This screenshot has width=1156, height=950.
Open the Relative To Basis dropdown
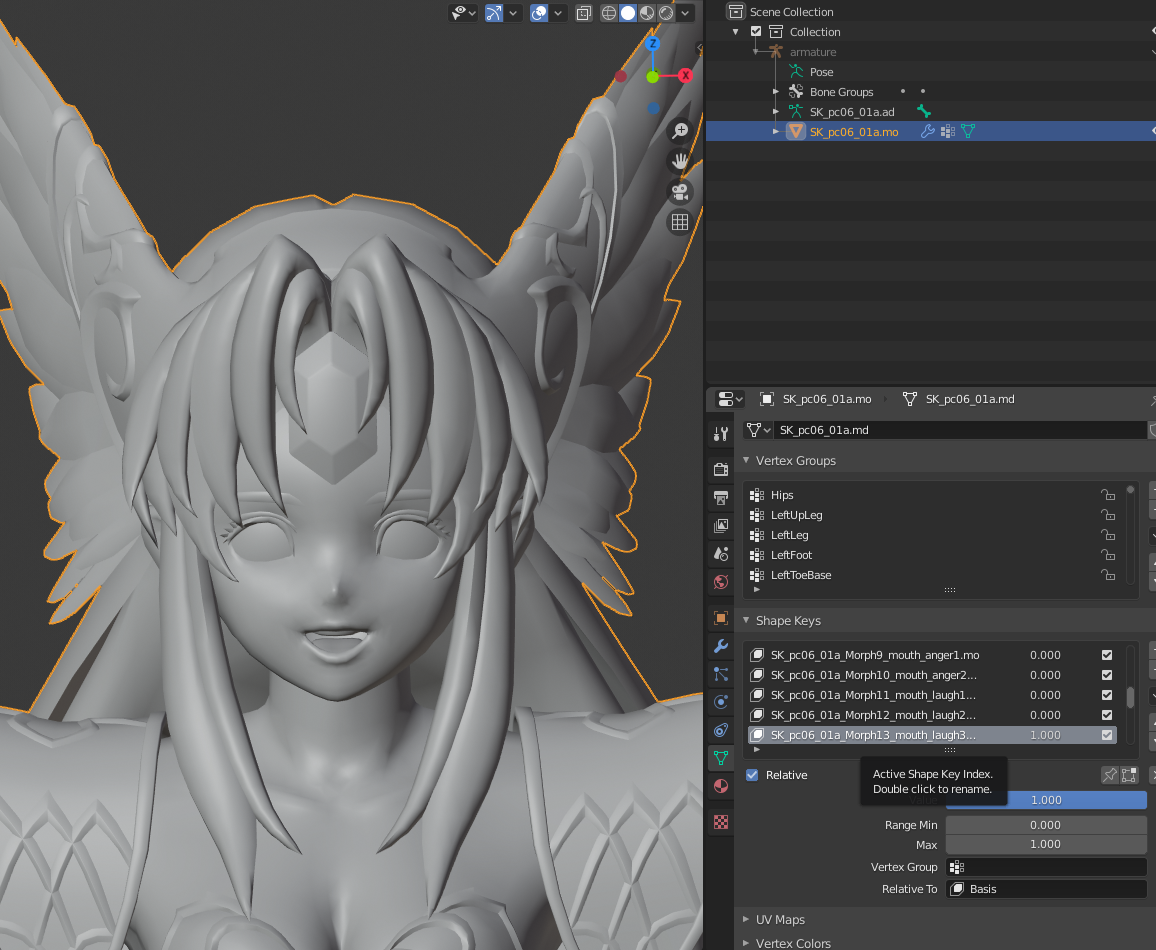(x=1046, y=889)
